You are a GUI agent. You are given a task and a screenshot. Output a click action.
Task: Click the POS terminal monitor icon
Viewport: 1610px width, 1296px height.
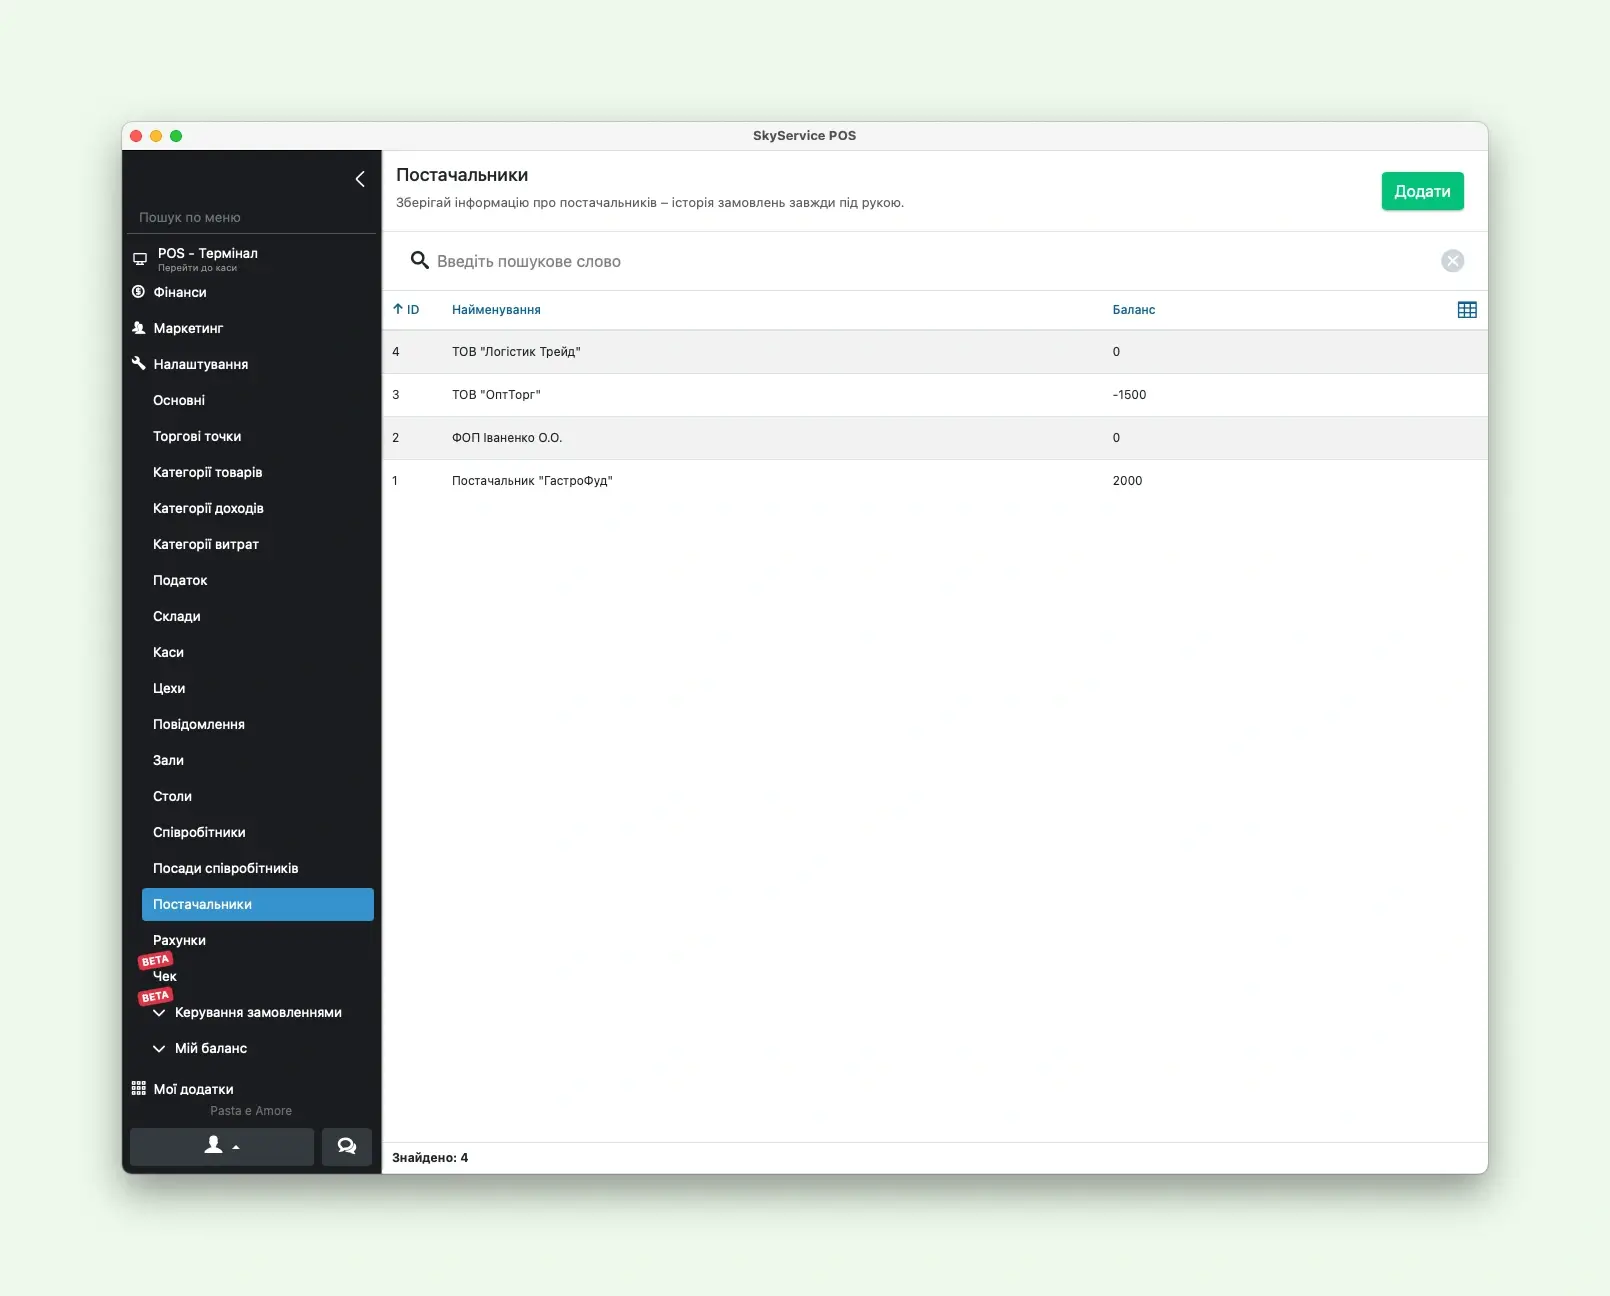140,259
